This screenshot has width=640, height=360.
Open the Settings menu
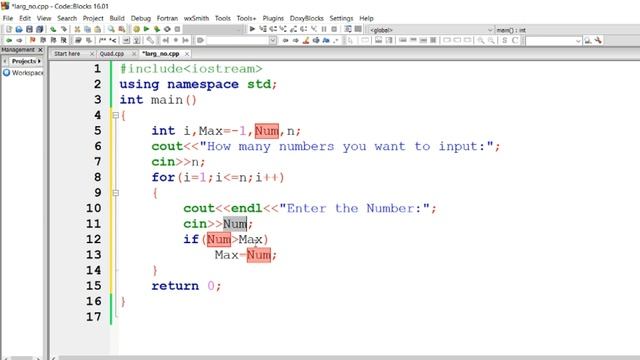pos(341,18)
